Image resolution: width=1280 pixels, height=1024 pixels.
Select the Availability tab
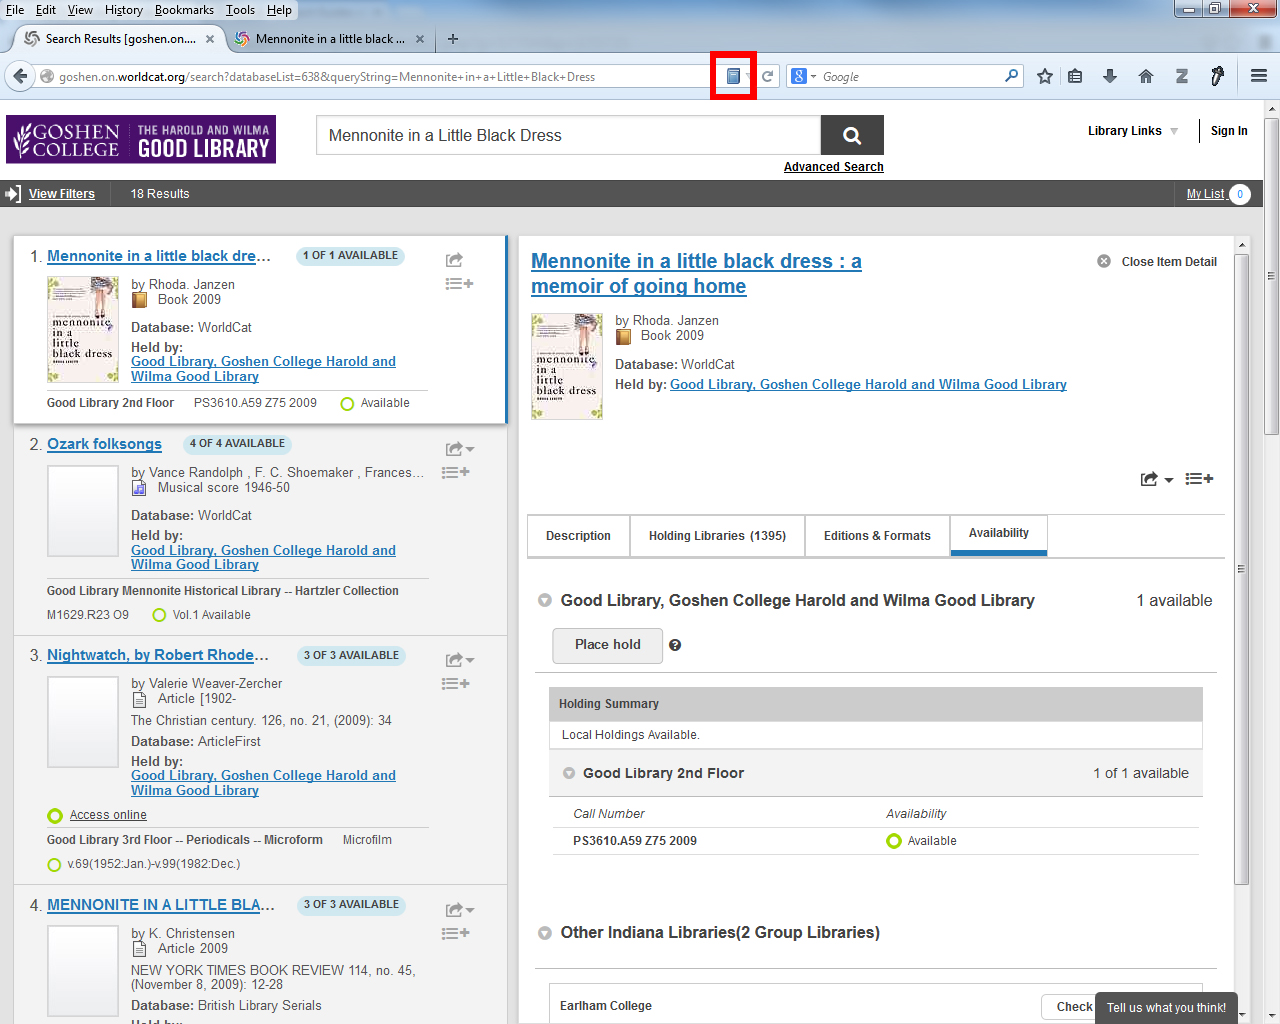click(x=998, y=534)
